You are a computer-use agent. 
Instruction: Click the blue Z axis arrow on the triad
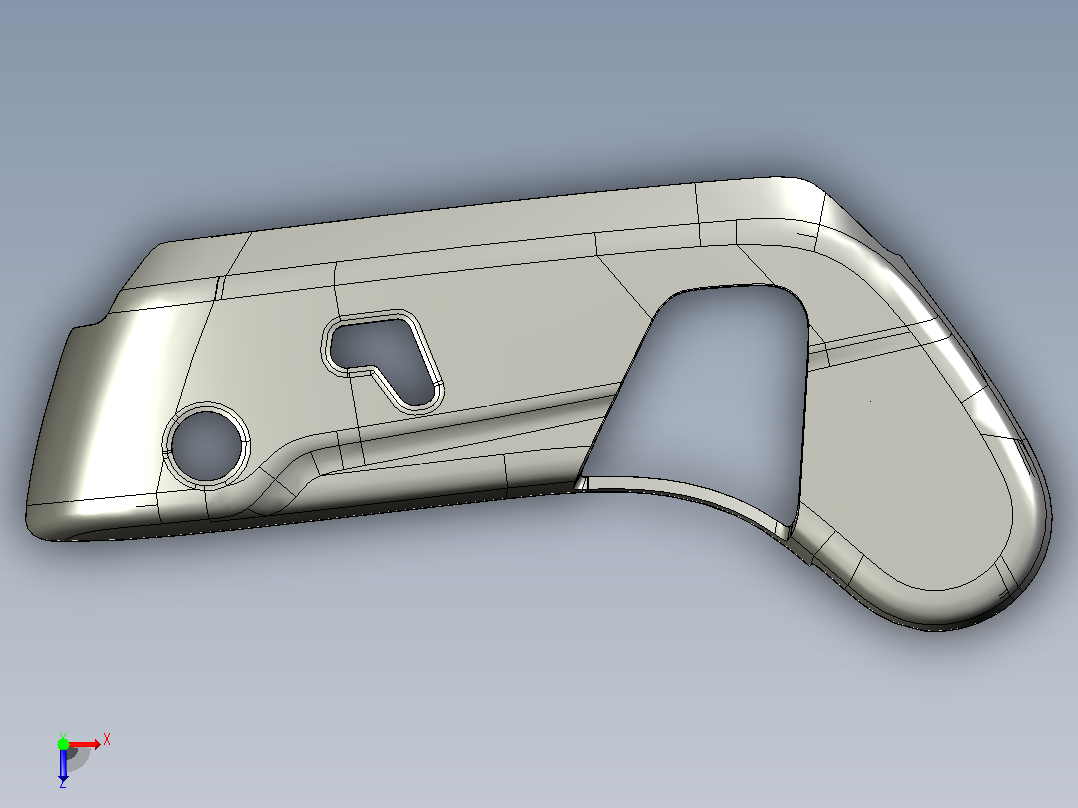63,764
